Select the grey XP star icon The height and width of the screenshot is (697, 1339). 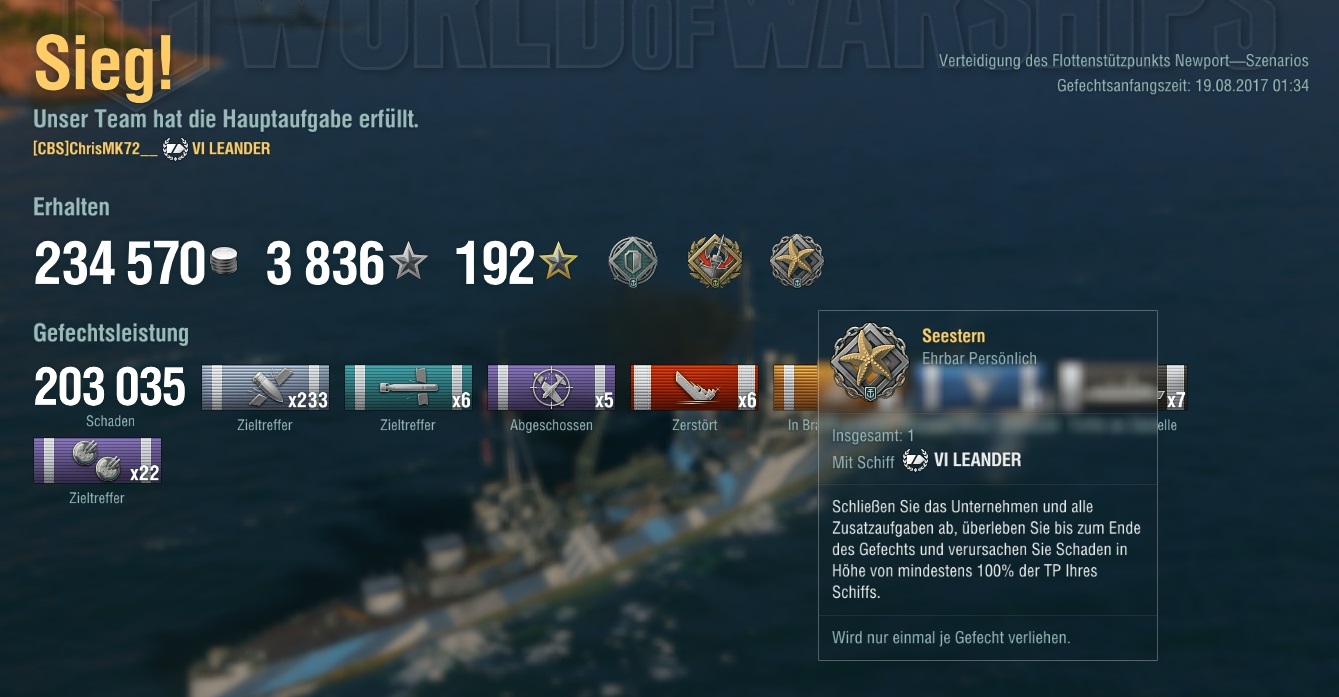pos(408,263)
